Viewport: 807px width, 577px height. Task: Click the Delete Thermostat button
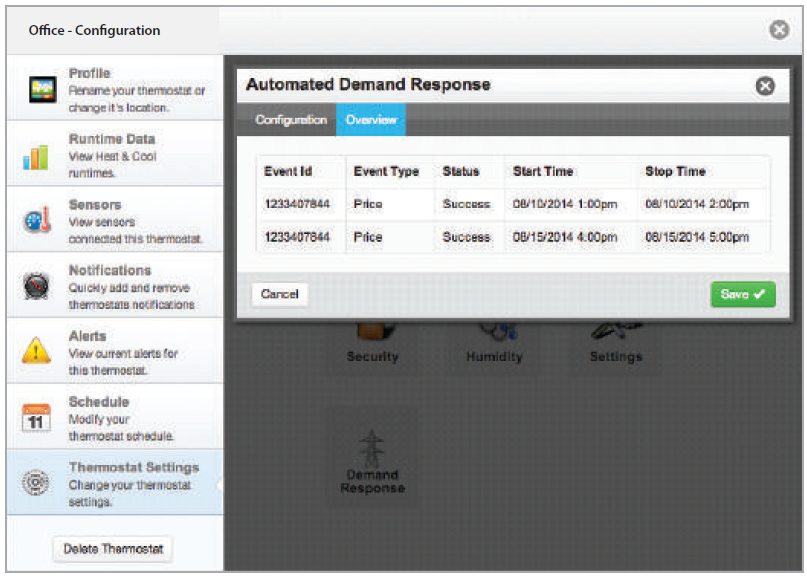pyautogui.click(x=113, y=549)
